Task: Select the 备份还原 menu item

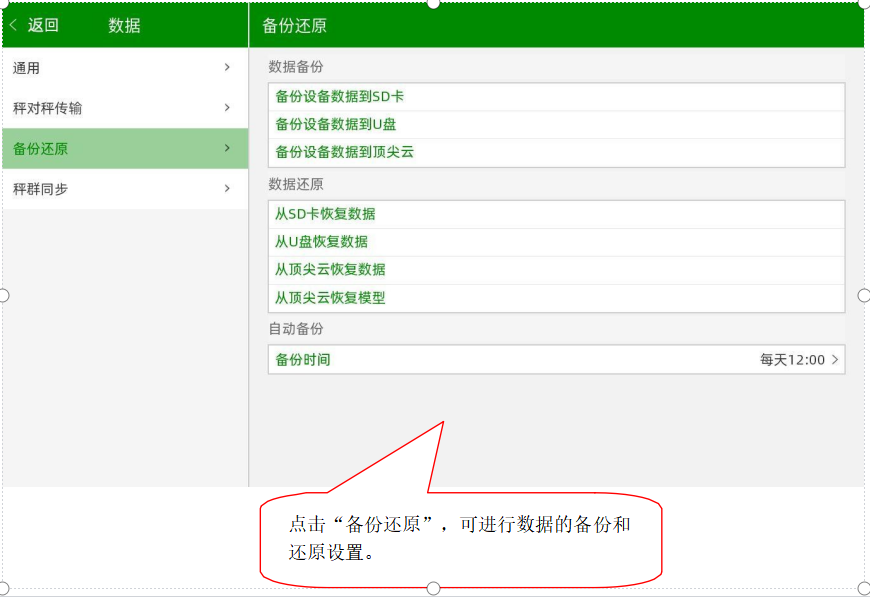Action: 125,148
